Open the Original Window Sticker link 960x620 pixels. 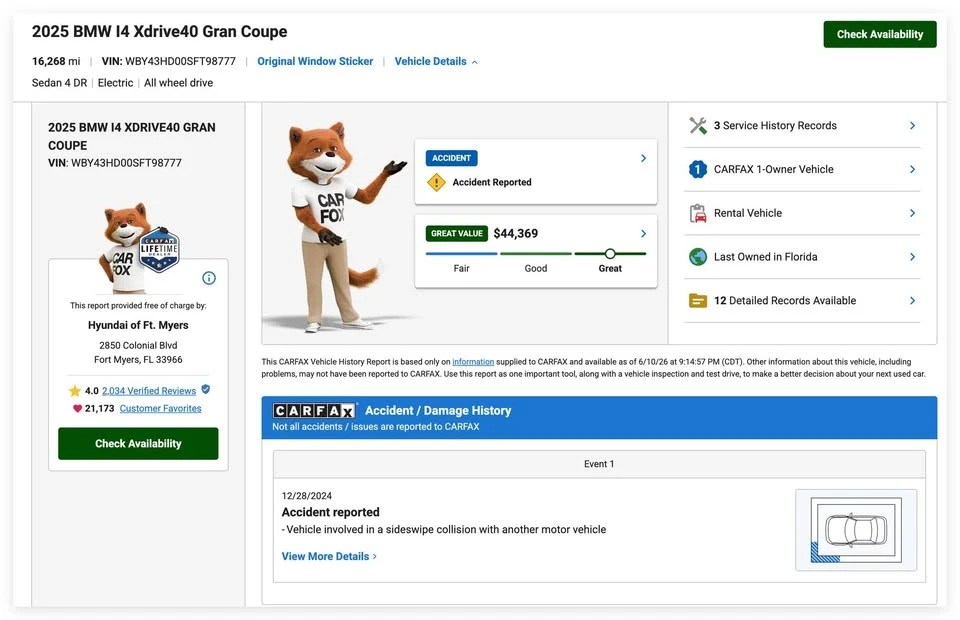315,61
